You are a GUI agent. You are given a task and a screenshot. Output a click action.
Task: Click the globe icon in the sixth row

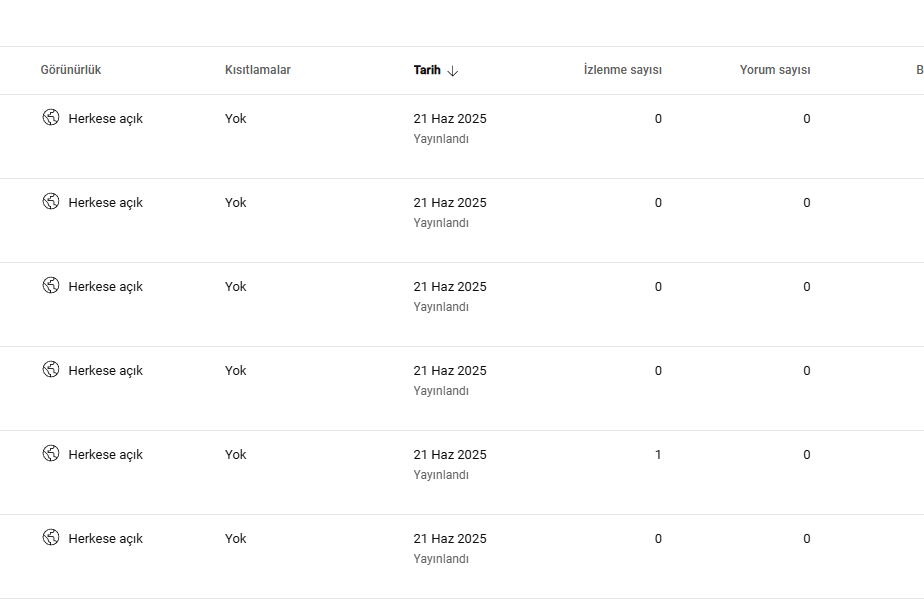pos(51,538)
